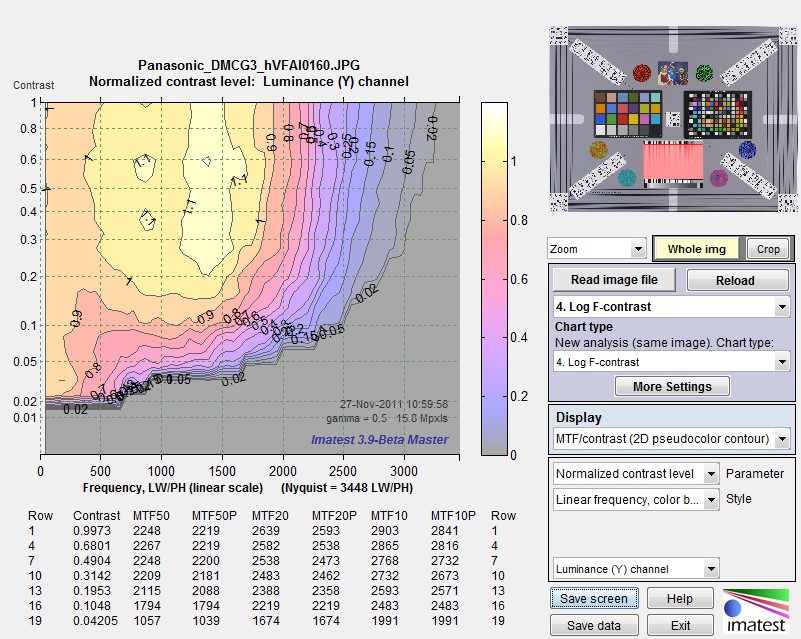Open the top Log F-contrast dropdown above Chart type
Screen dimensions: 801x639
[x=671, y=306]
